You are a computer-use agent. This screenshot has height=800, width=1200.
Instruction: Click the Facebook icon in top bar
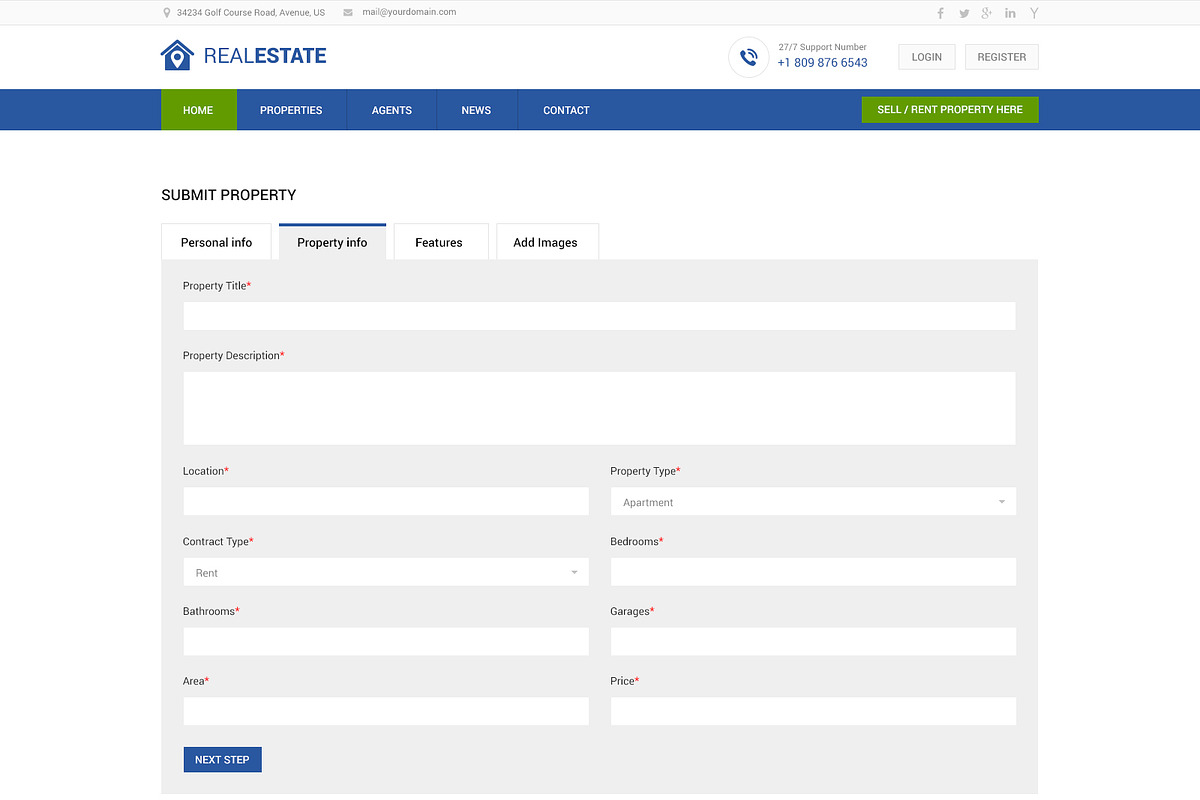tap(940, 13)
